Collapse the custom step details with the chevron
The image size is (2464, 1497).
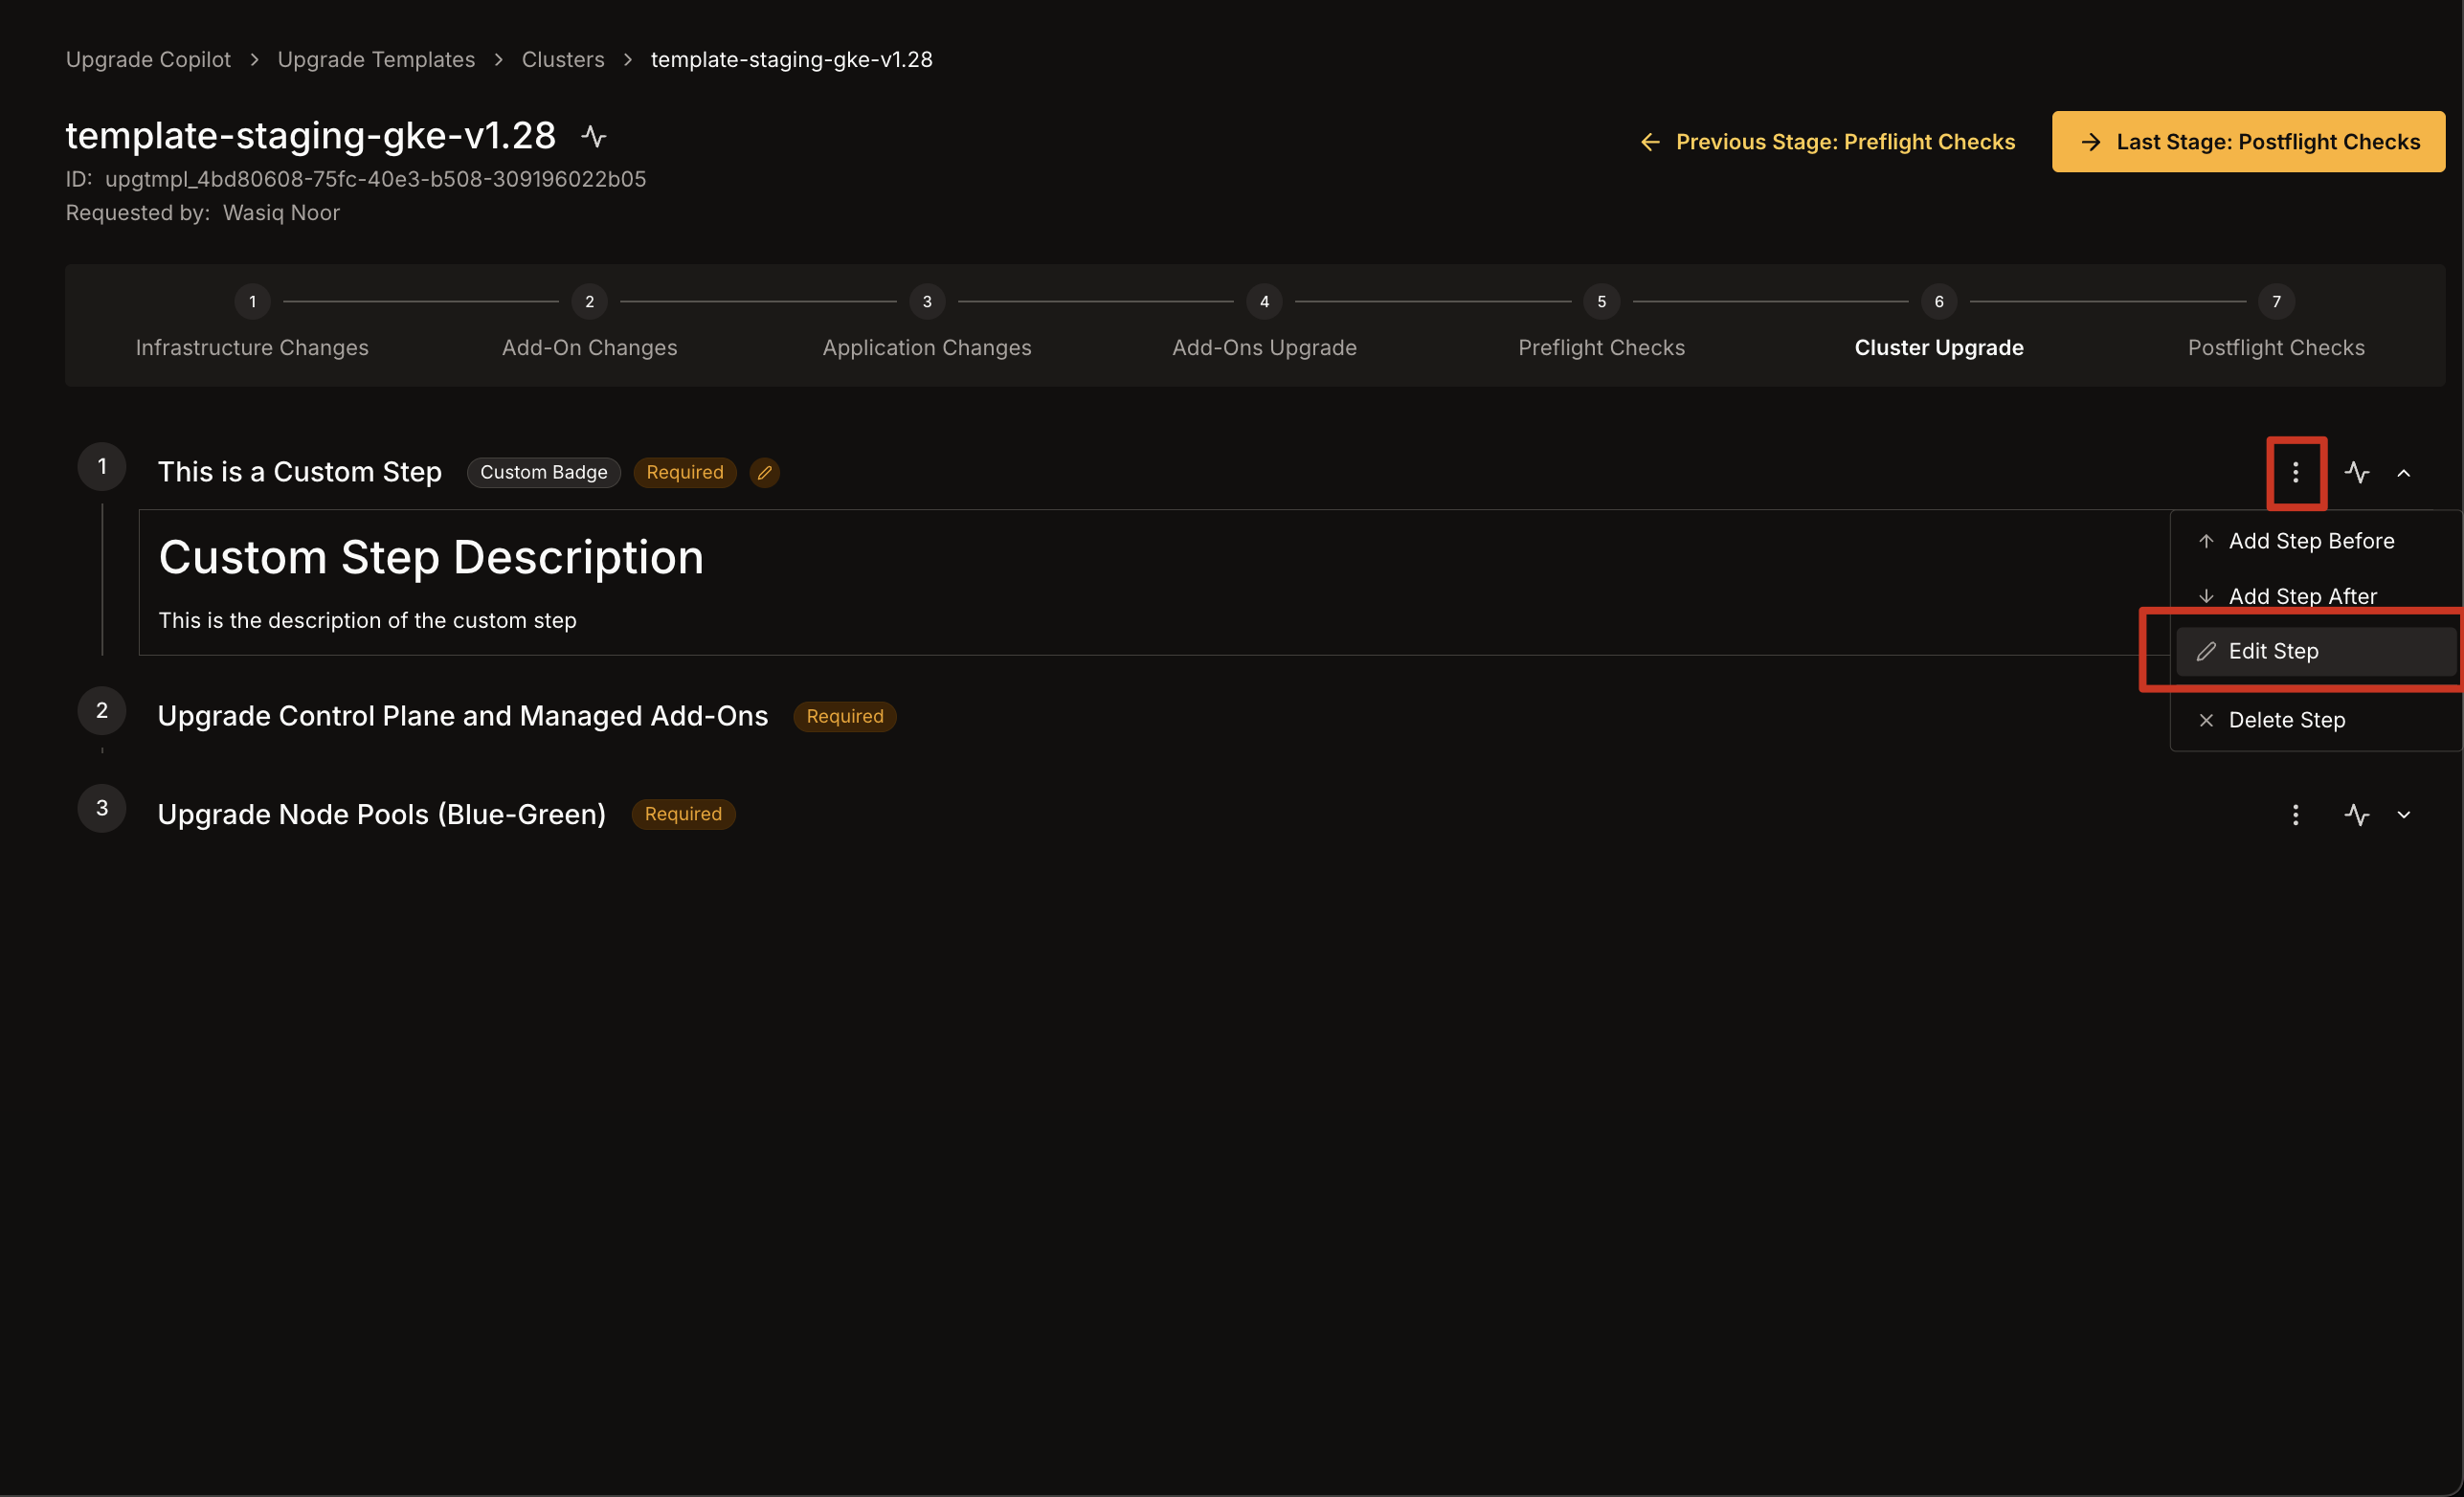click(2405, 473)
